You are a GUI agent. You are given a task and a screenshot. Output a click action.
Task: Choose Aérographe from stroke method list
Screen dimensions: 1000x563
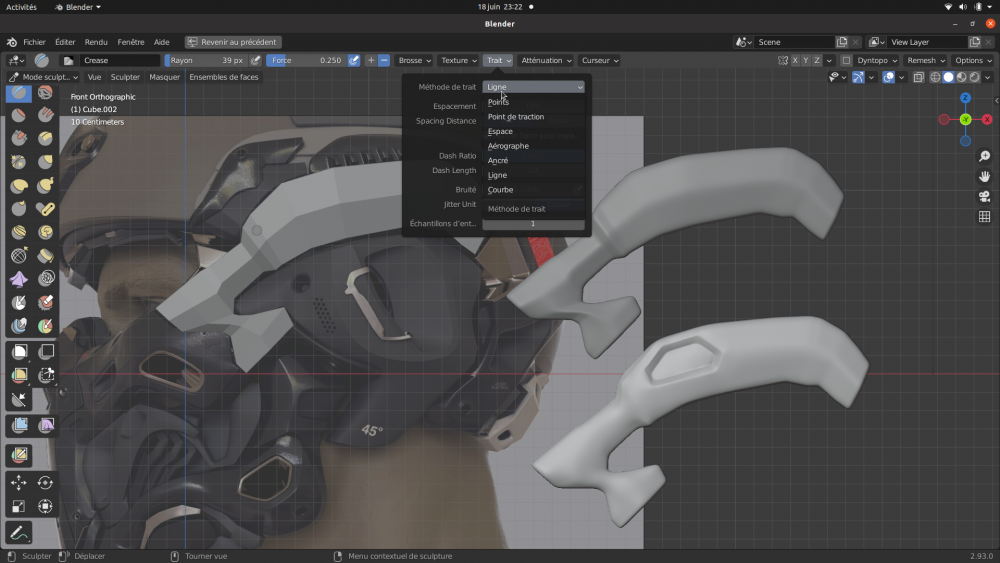tap(508, 146)
